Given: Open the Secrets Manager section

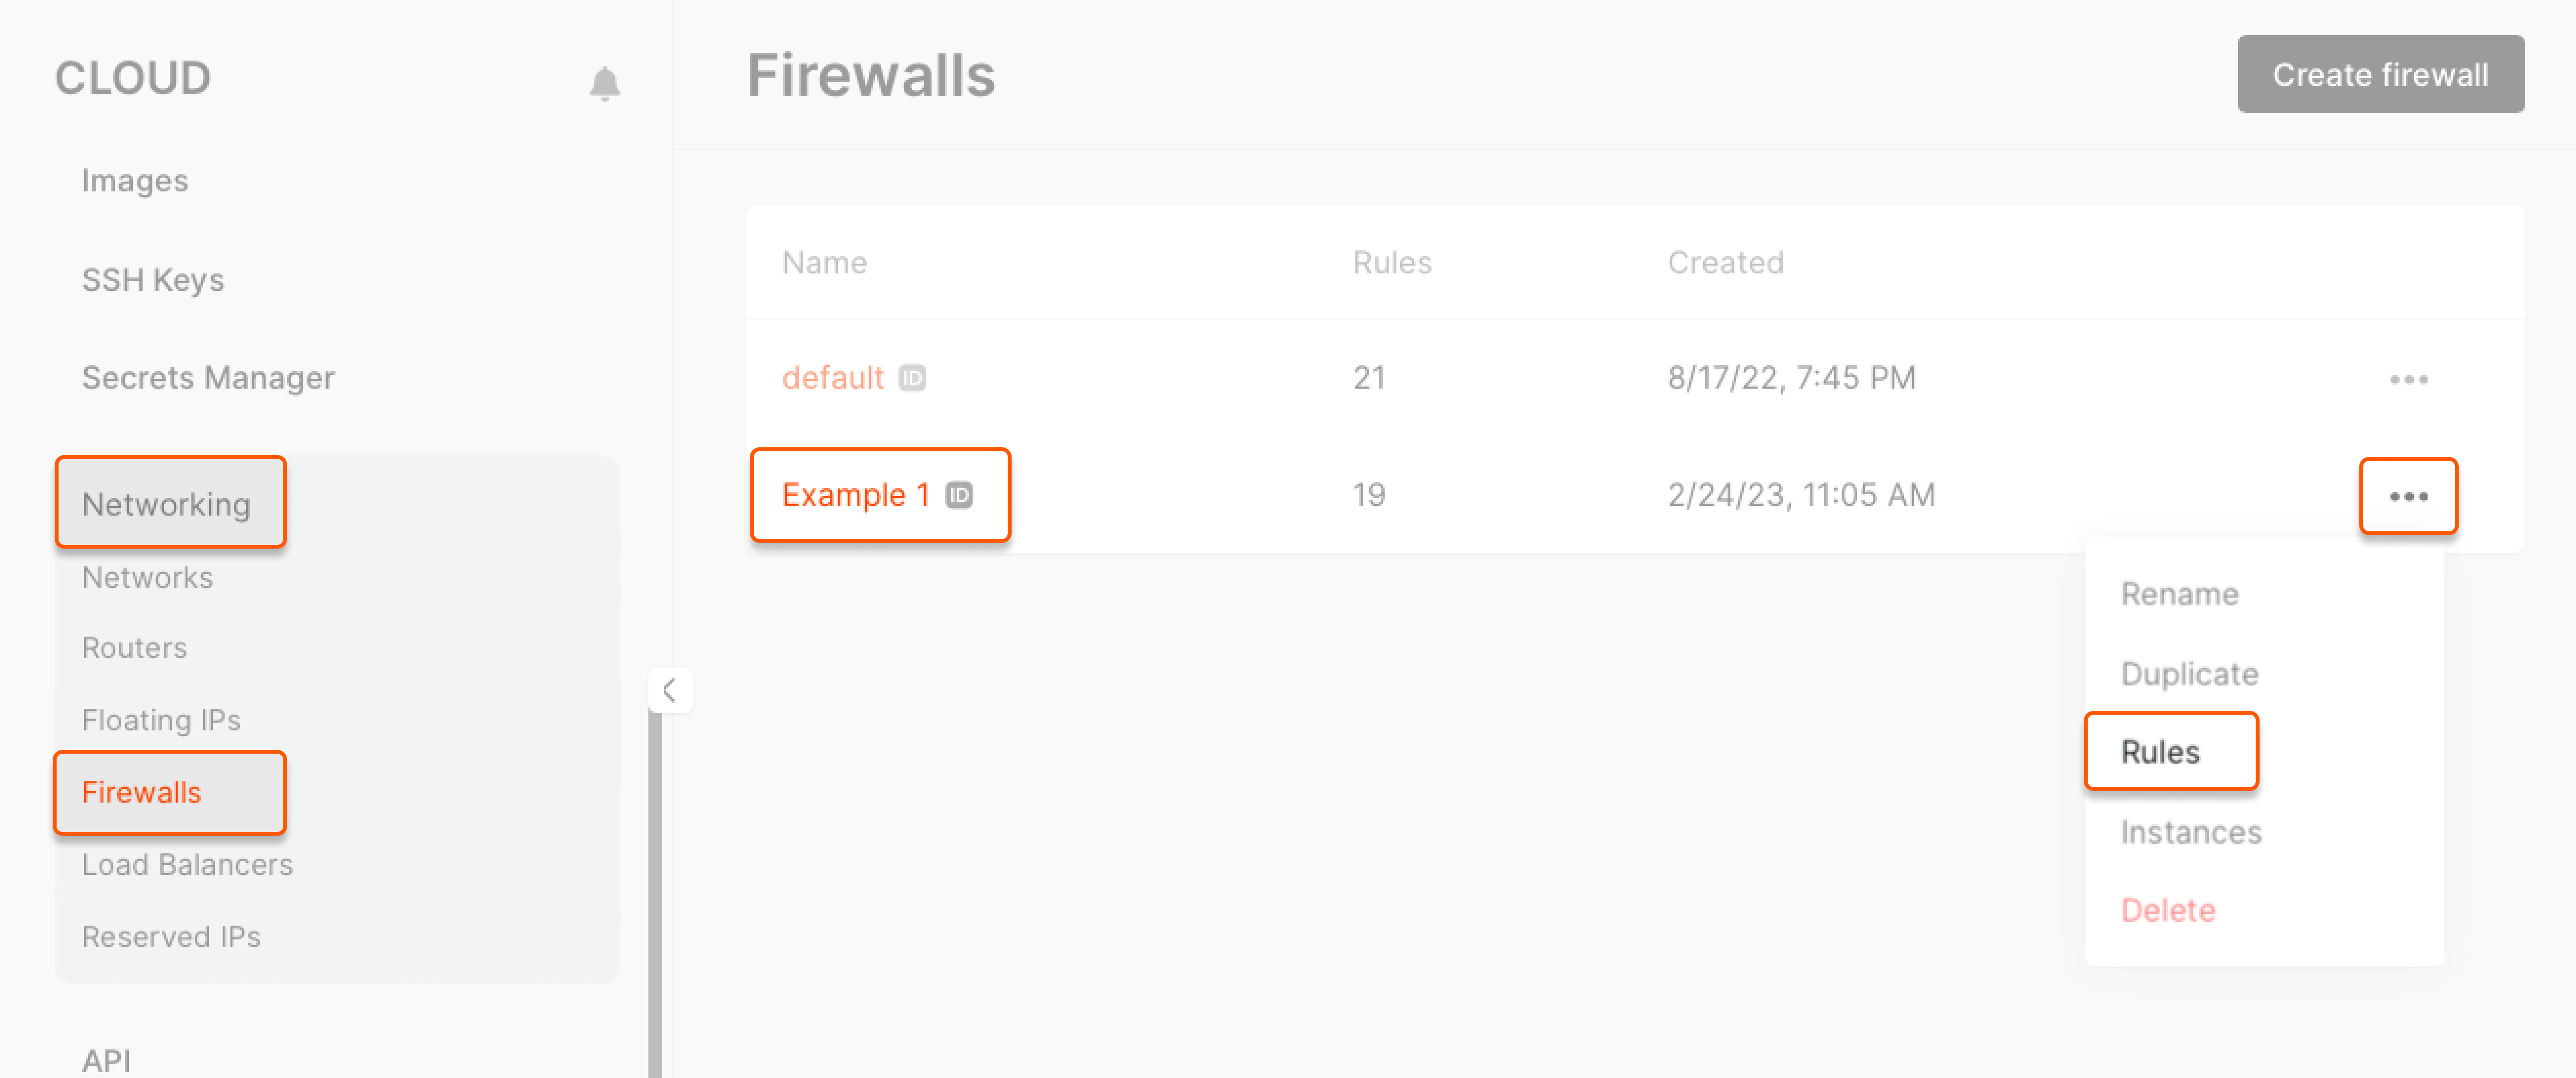Looking at the screenshot, I should (x=208, y=378).
